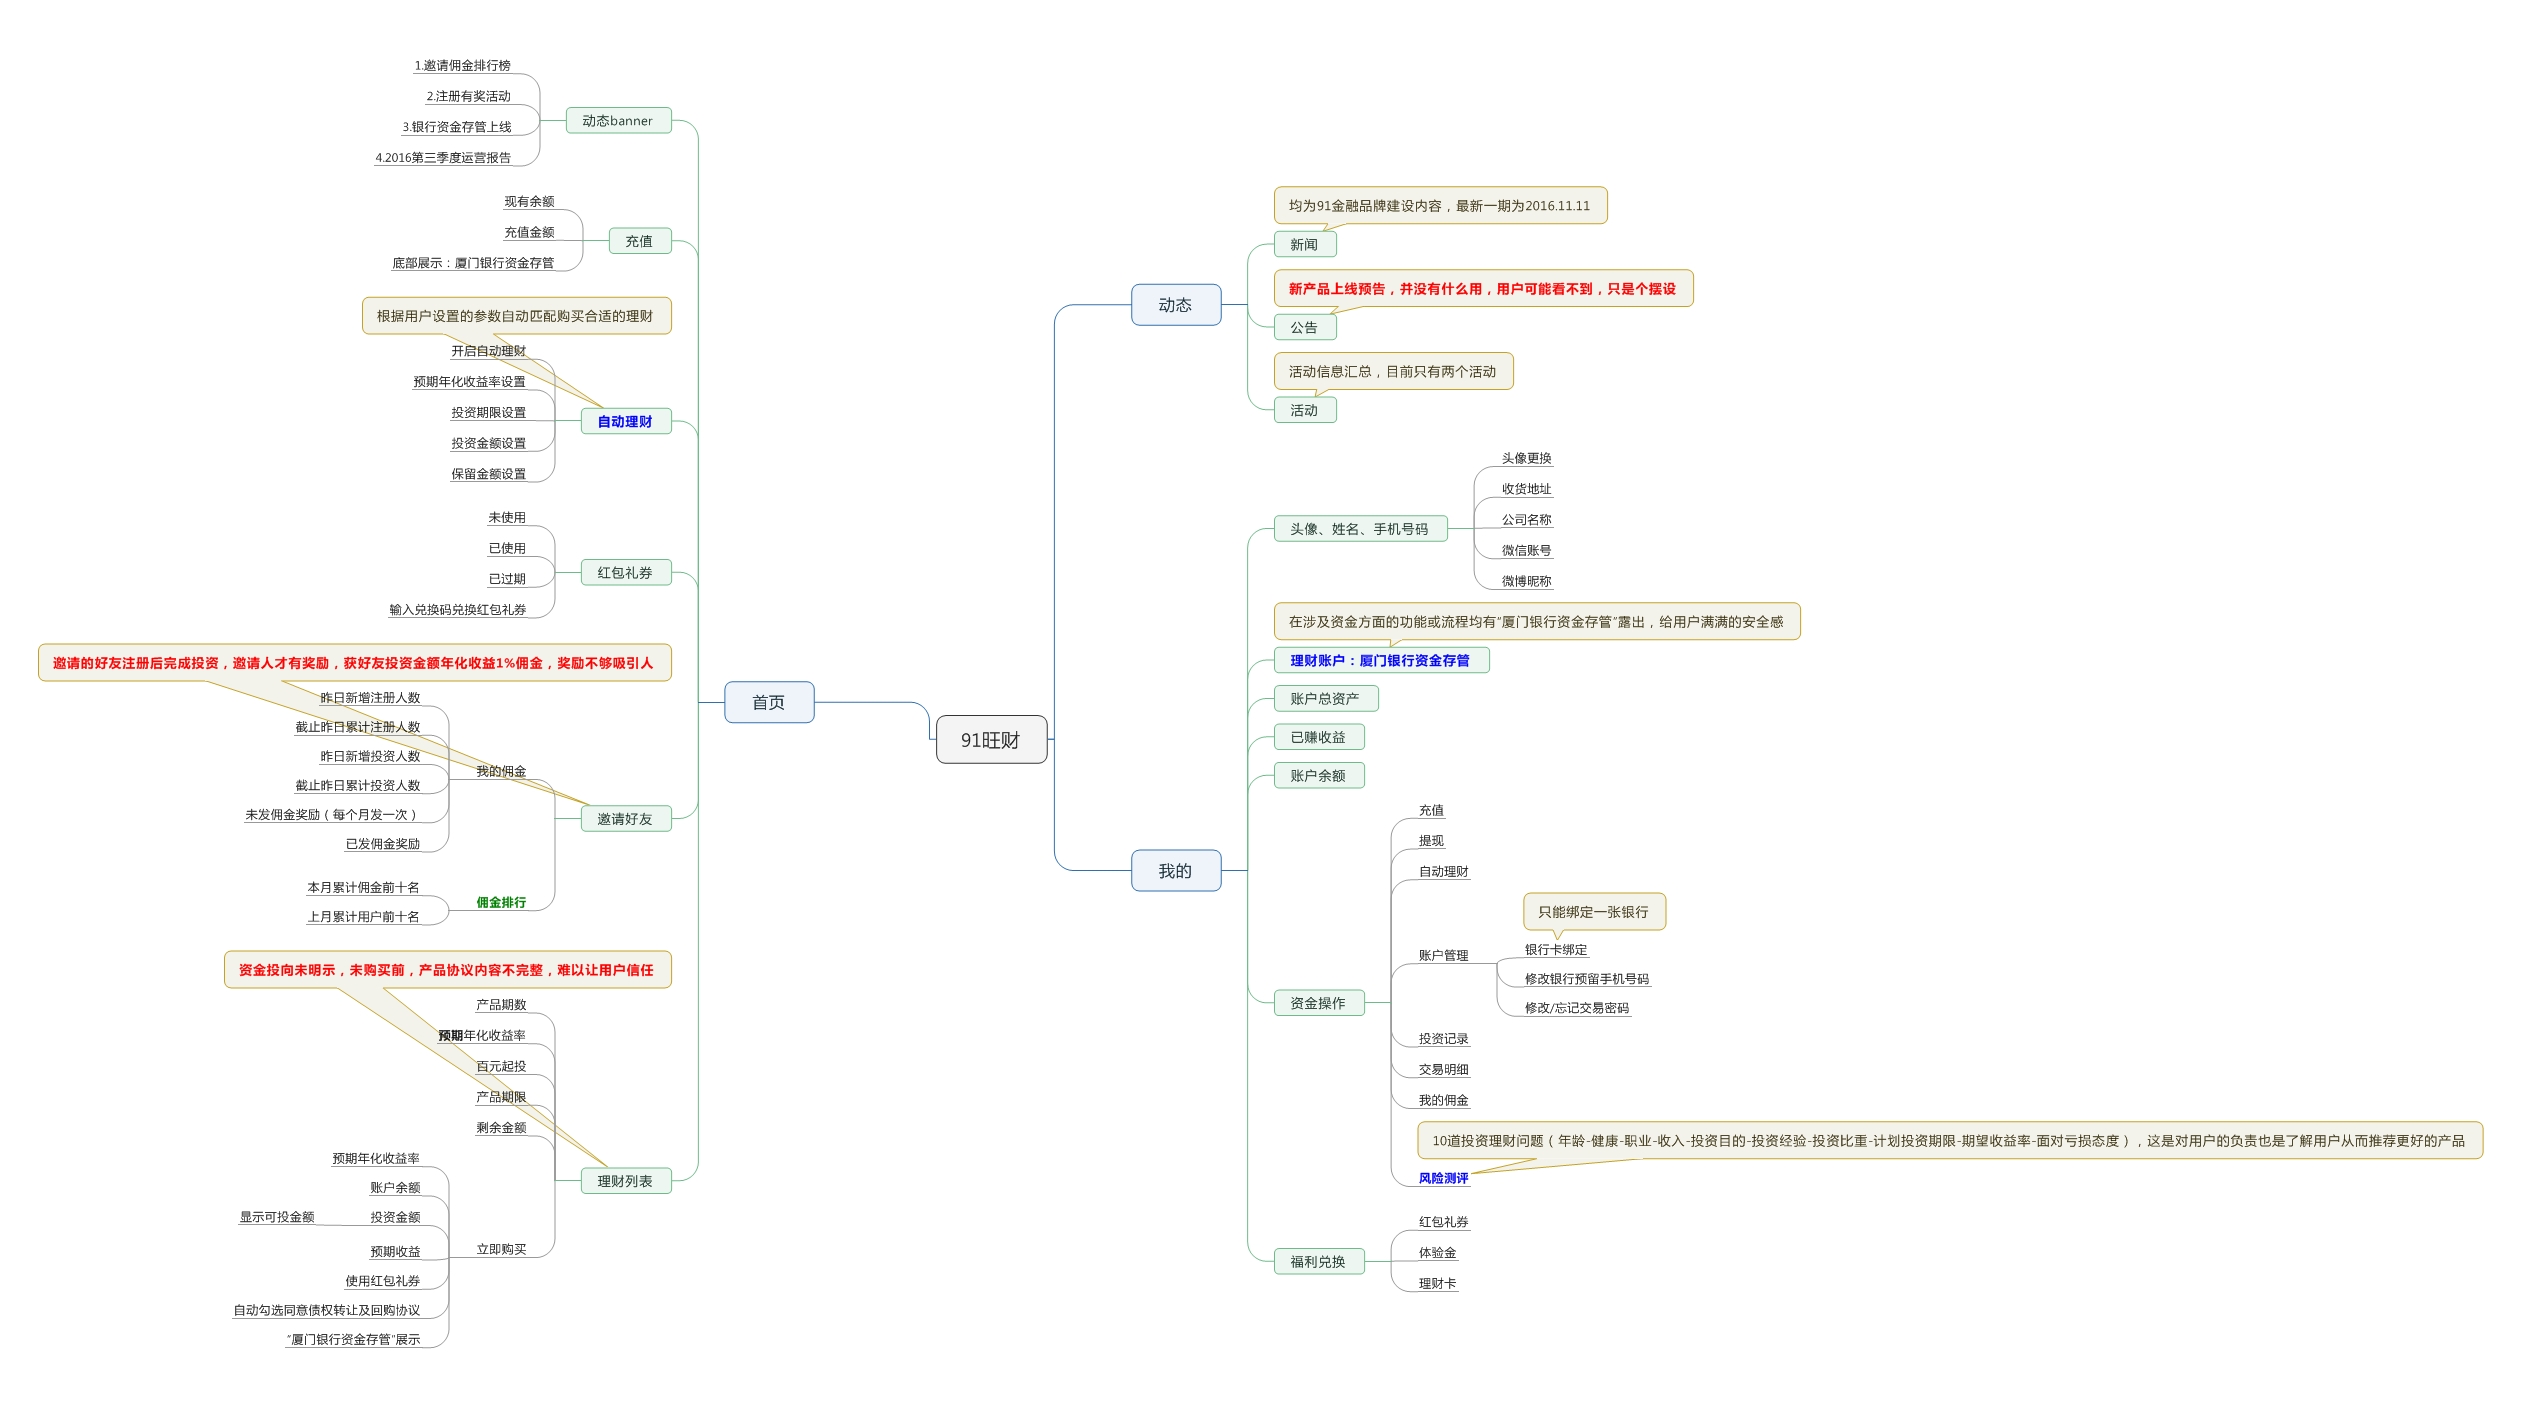Select 理财账户：厦门银行资金存管 node

[x=1380, y=660]
